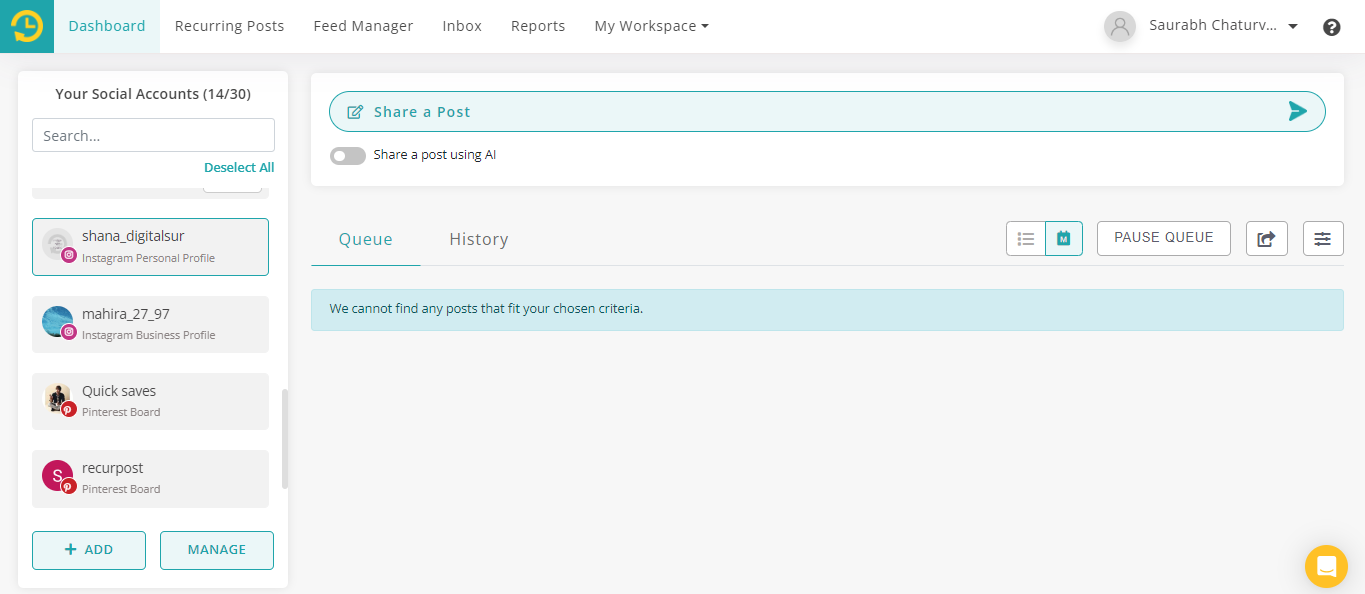Click the no posts found message

827,310
